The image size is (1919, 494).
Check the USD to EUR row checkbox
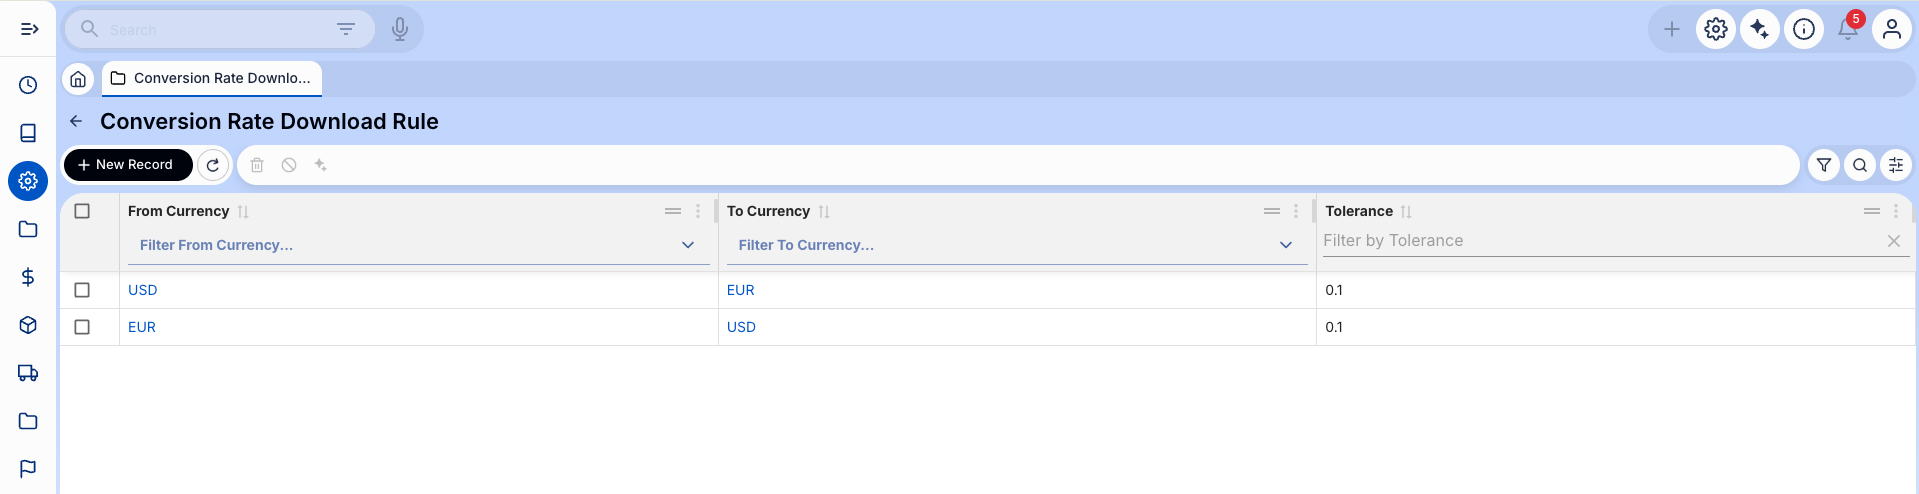(x=82, y=290)
